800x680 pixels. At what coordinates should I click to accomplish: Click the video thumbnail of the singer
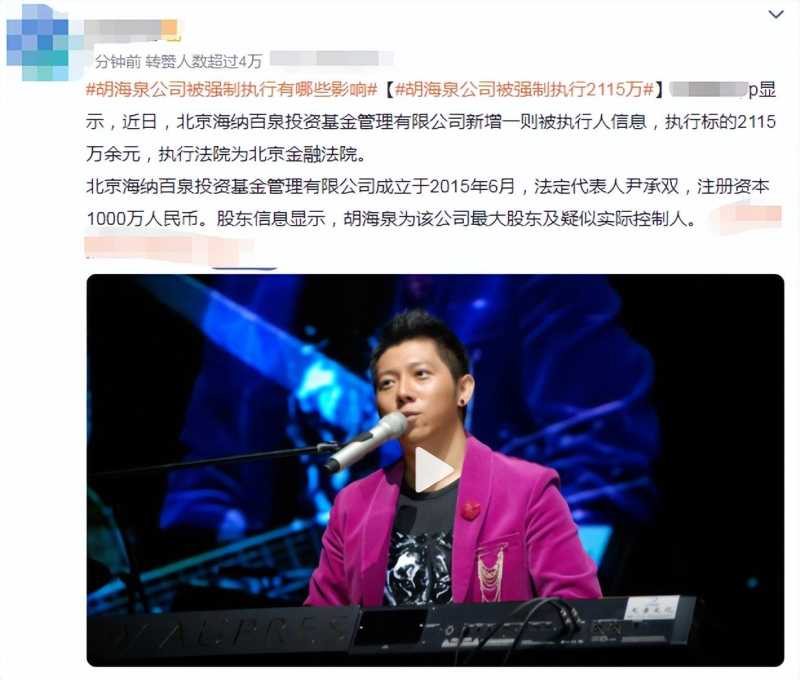435,470
